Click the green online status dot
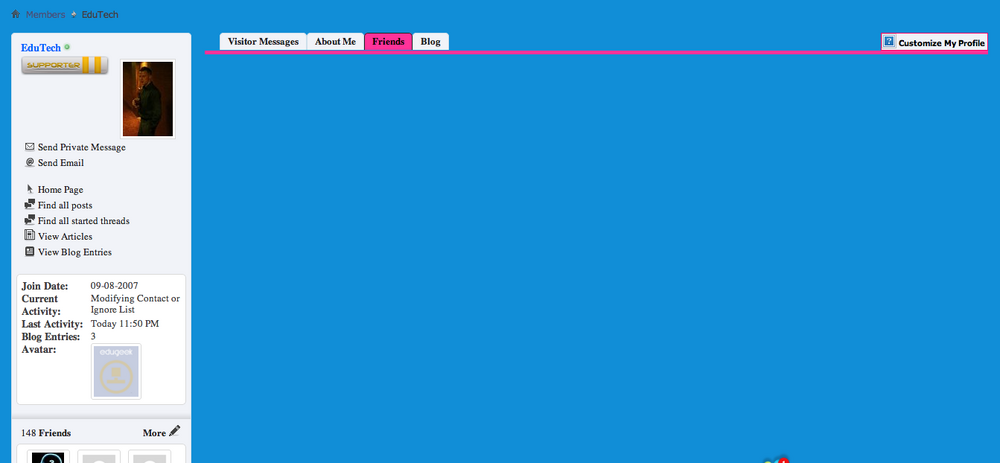 [67, 47]
